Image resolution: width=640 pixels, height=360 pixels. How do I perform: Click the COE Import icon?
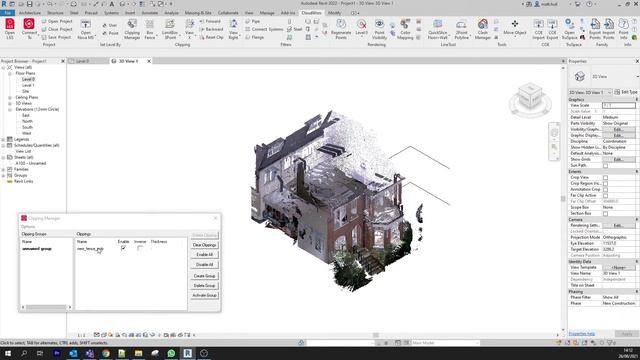(x=538, y=29)
